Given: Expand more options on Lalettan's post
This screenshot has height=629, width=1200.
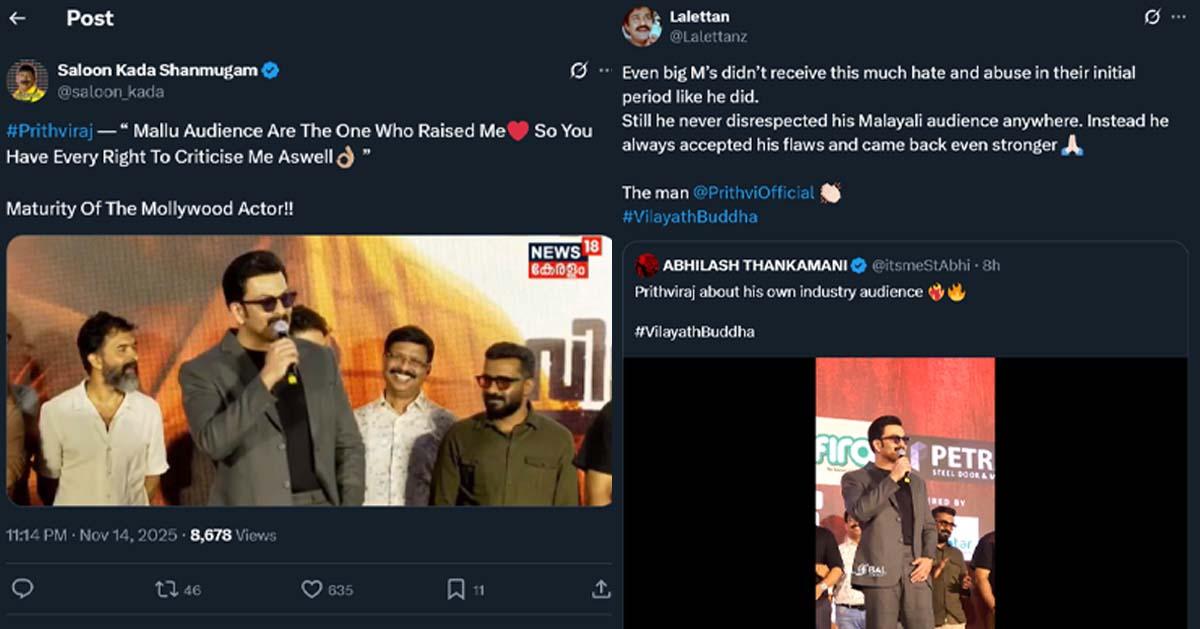Looking at the screenshot, I should (x=1178, y=17).
